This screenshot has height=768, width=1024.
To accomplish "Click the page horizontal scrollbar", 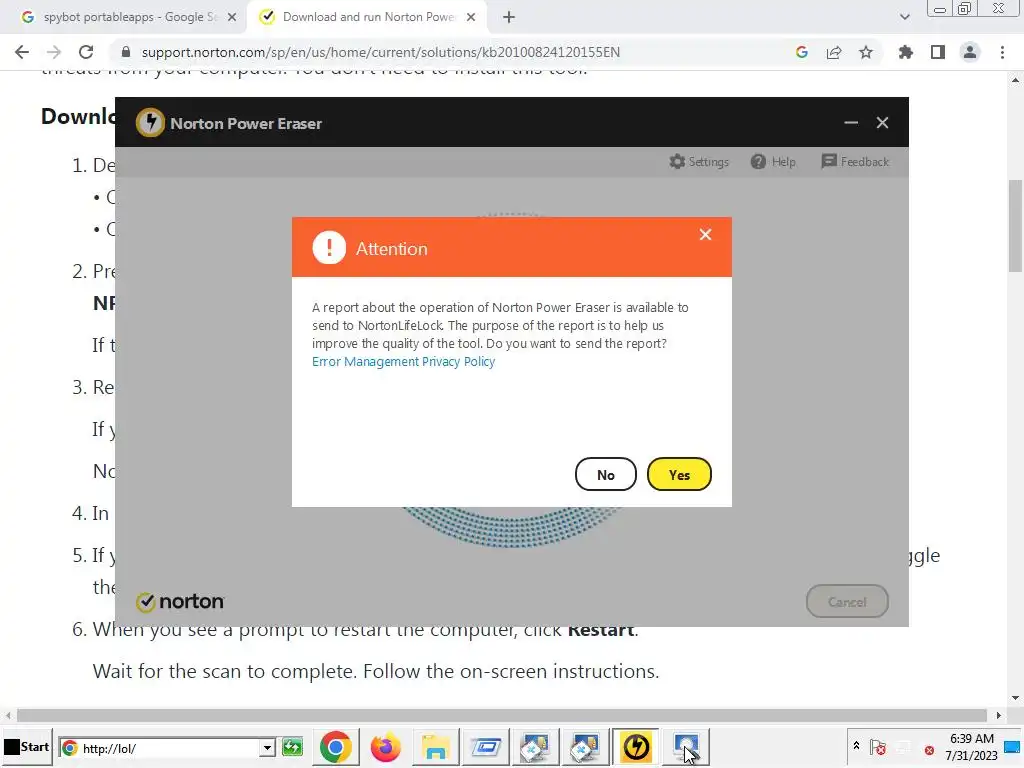I will click(502, 715).
